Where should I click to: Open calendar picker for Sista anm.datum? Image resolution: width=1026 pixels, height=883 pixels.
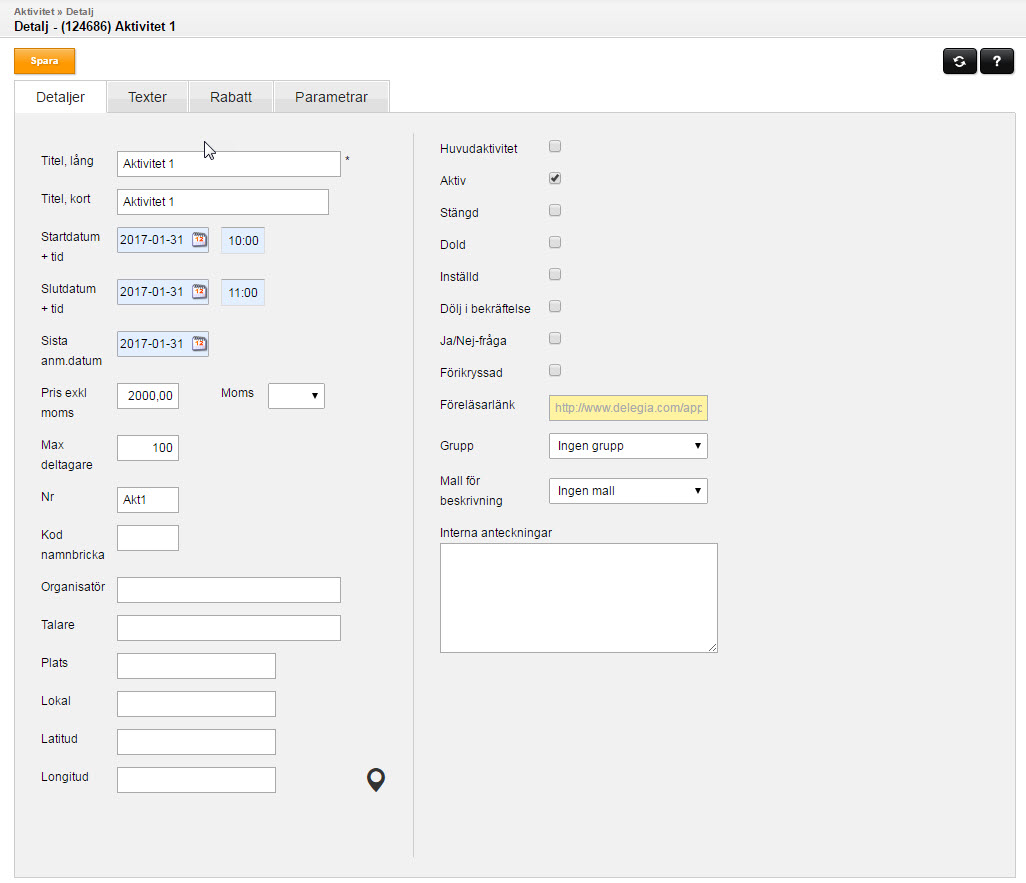[x=199, y=343]
